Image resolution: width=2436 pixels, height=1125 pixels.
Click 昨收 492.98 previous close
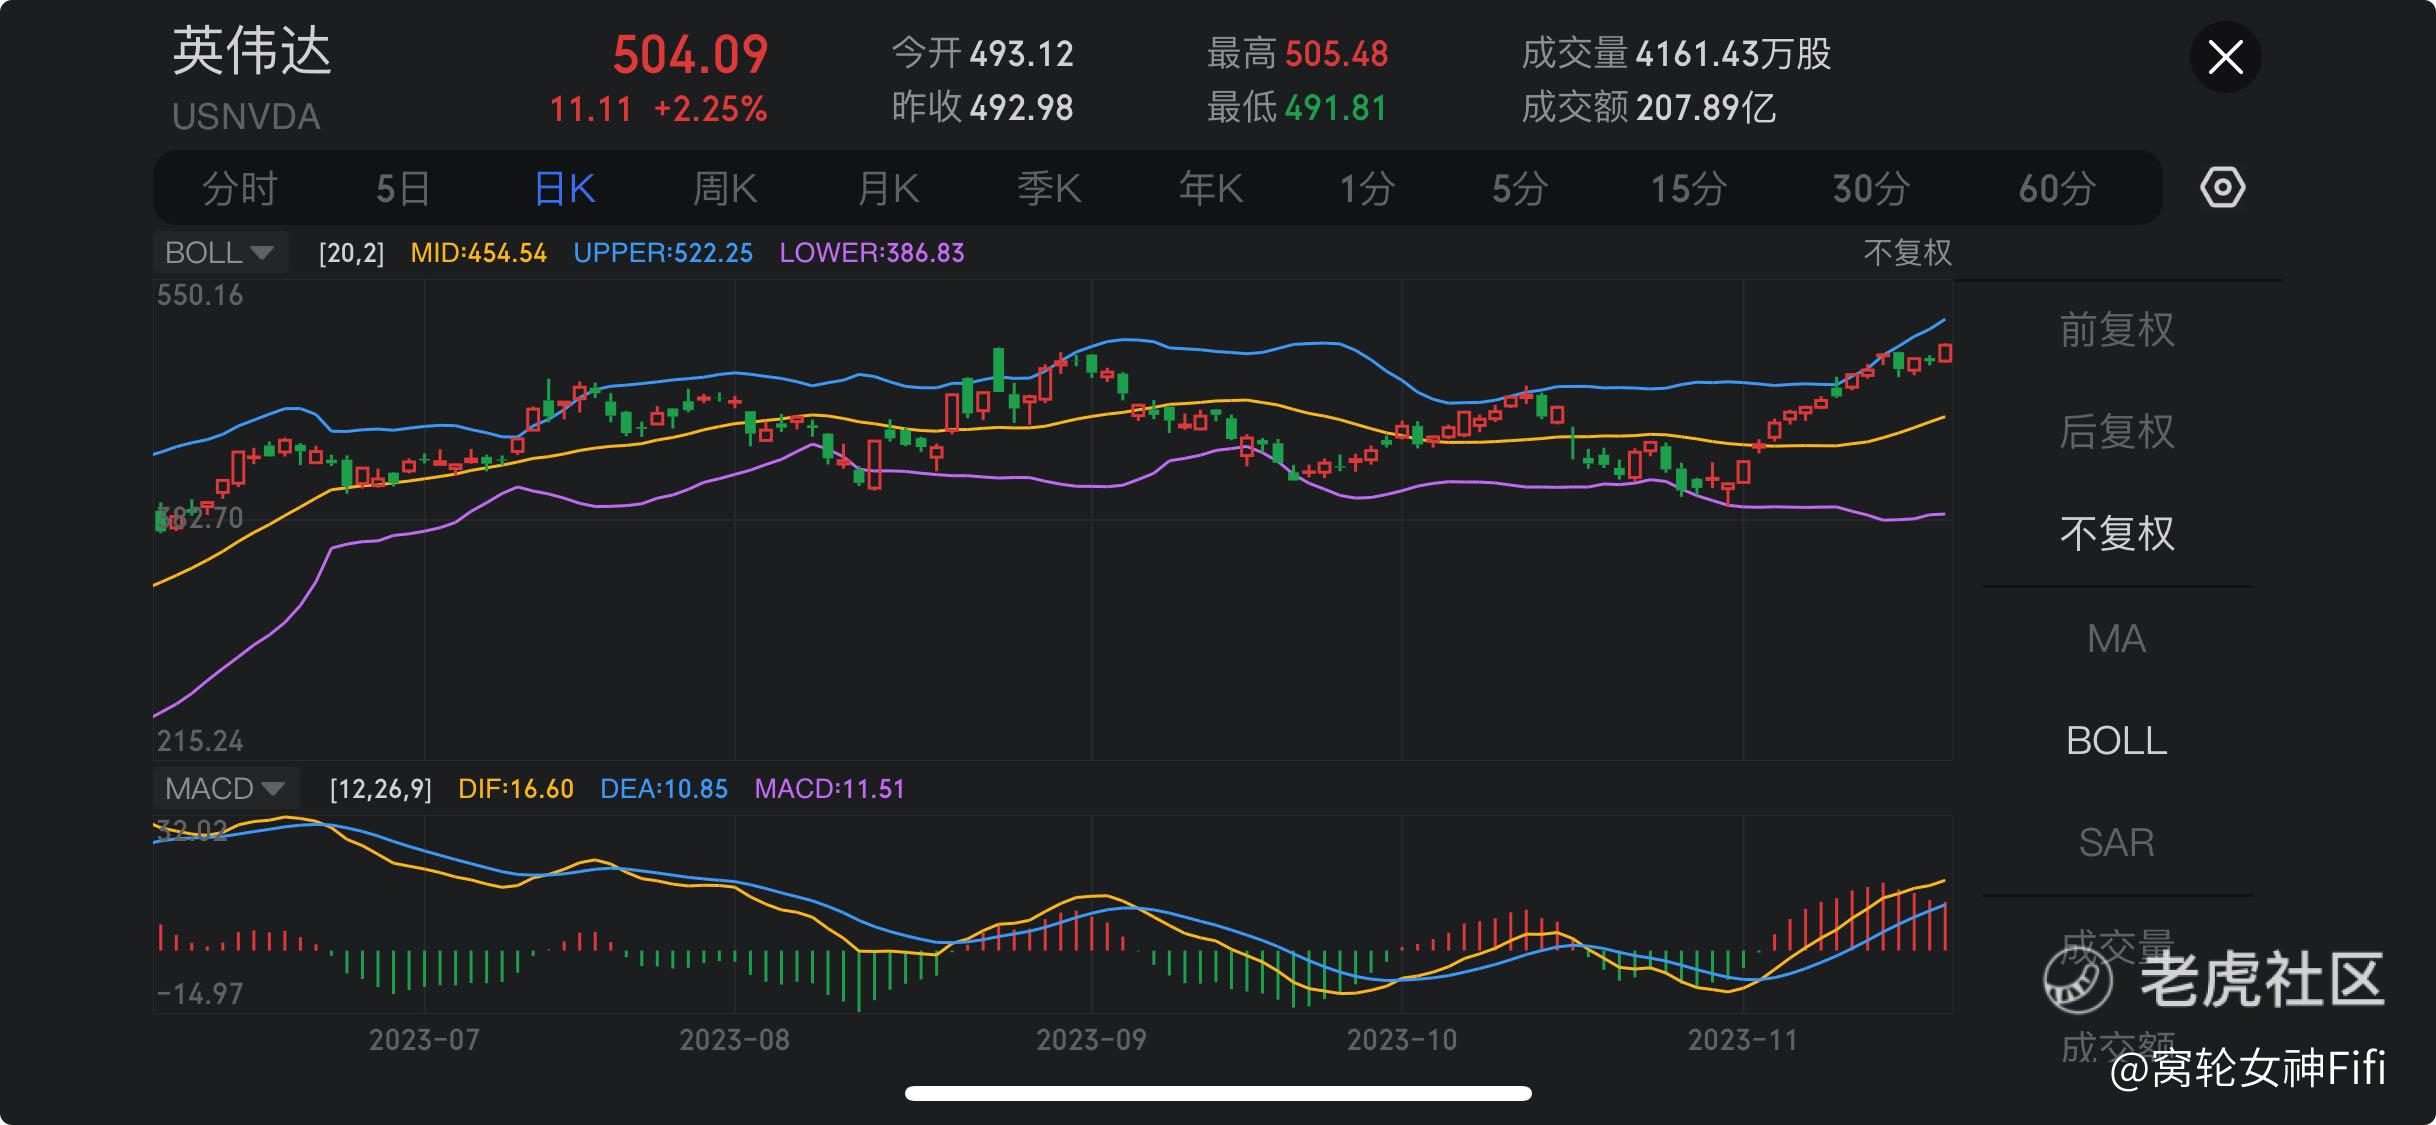pos(982,107)
